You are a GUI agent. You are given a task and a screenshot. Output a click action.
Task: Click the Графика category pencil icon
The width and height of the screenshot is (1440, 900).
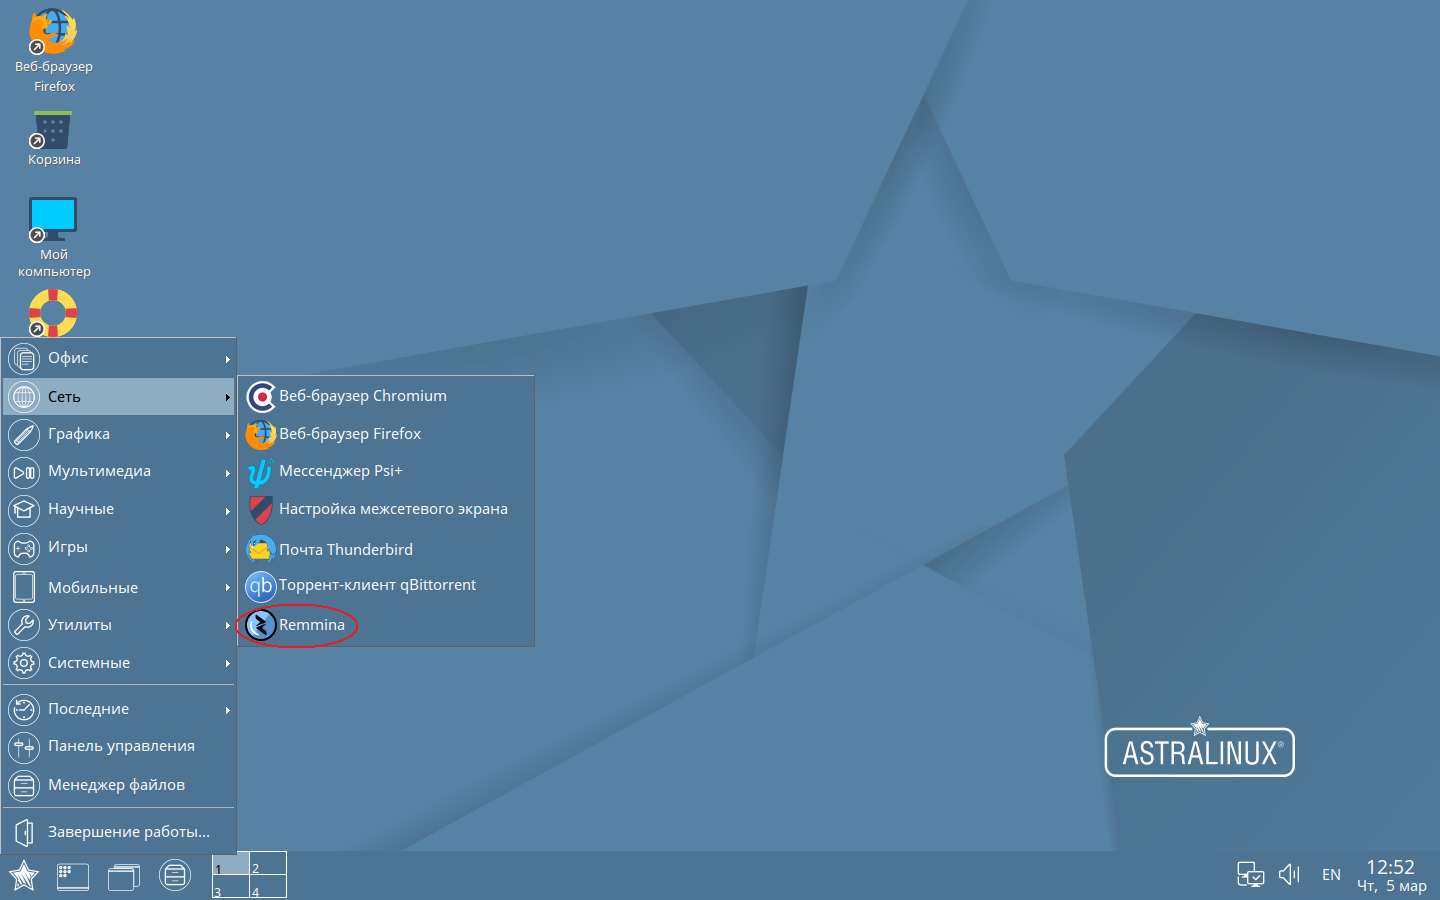pyautogui.click(x=24, y=434)
